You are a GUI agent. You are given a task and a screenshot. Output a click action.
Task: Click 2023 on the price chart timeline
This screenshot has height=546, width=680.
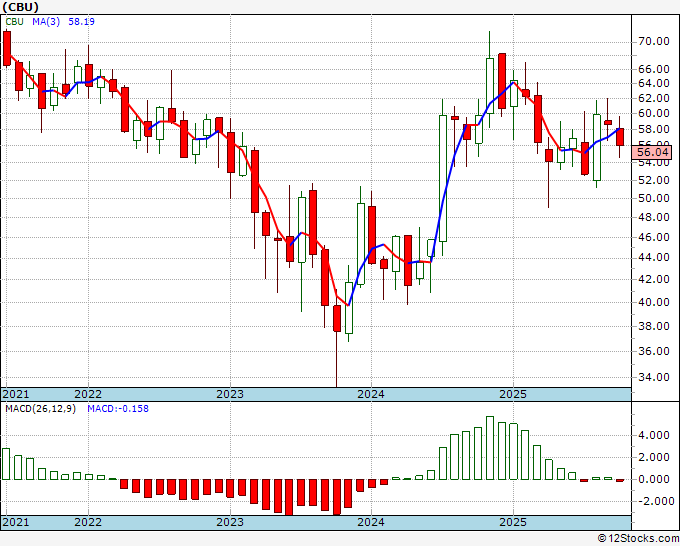click(x=230, y=394)
